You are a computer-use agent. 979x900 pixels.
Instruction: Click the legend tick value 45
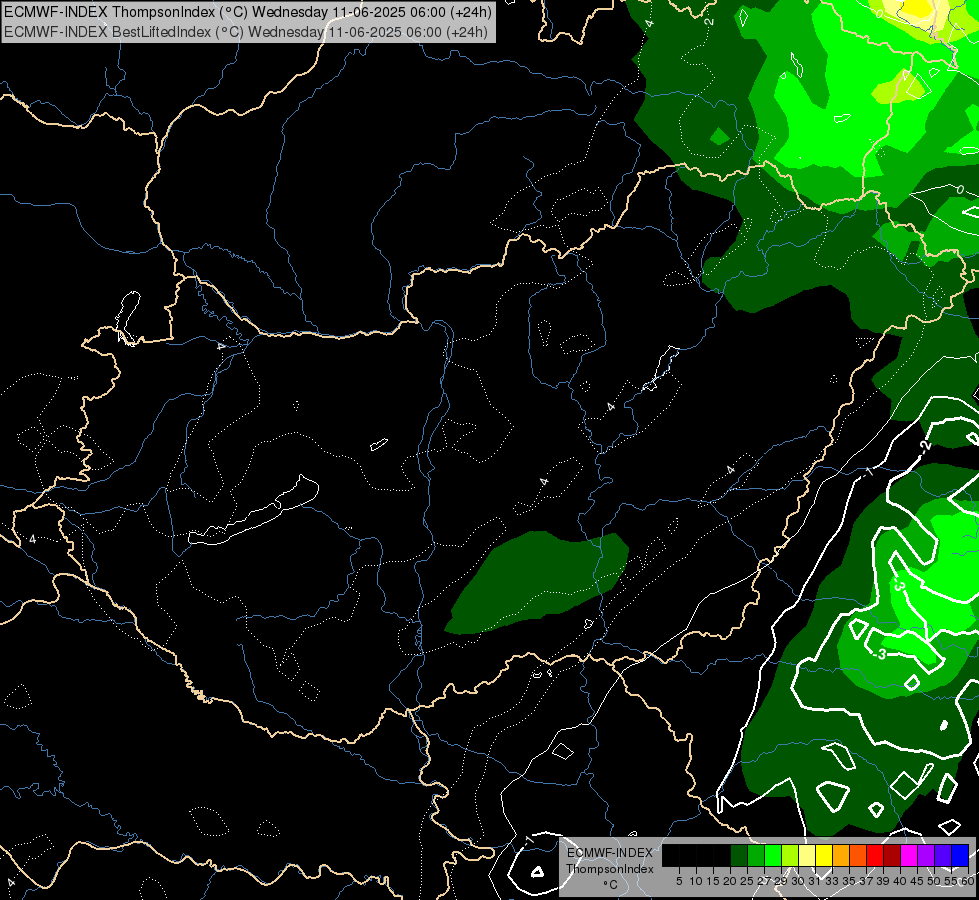(917, 881)
